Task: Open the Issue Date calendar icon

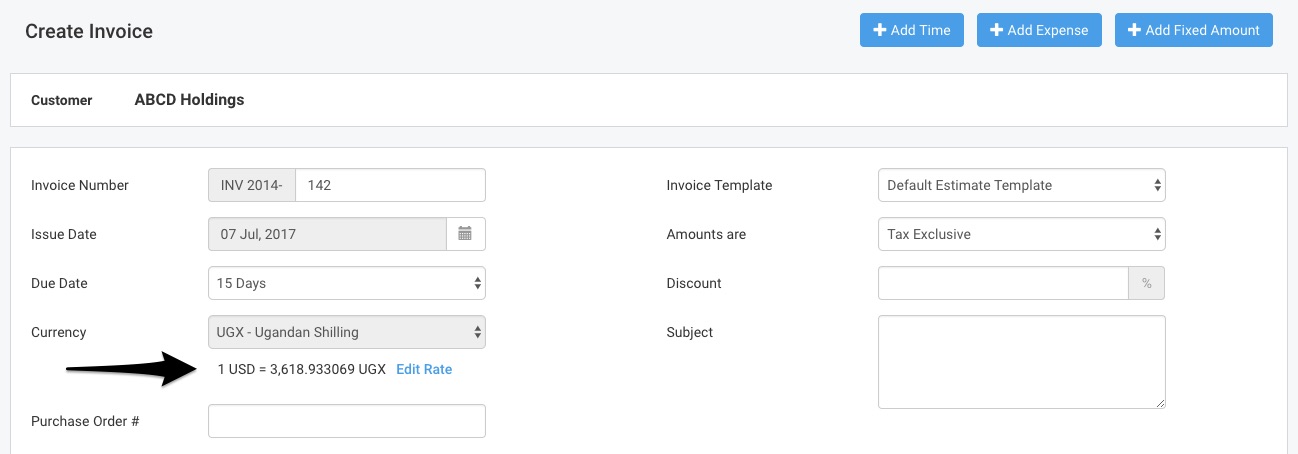Action: [465, 234]
